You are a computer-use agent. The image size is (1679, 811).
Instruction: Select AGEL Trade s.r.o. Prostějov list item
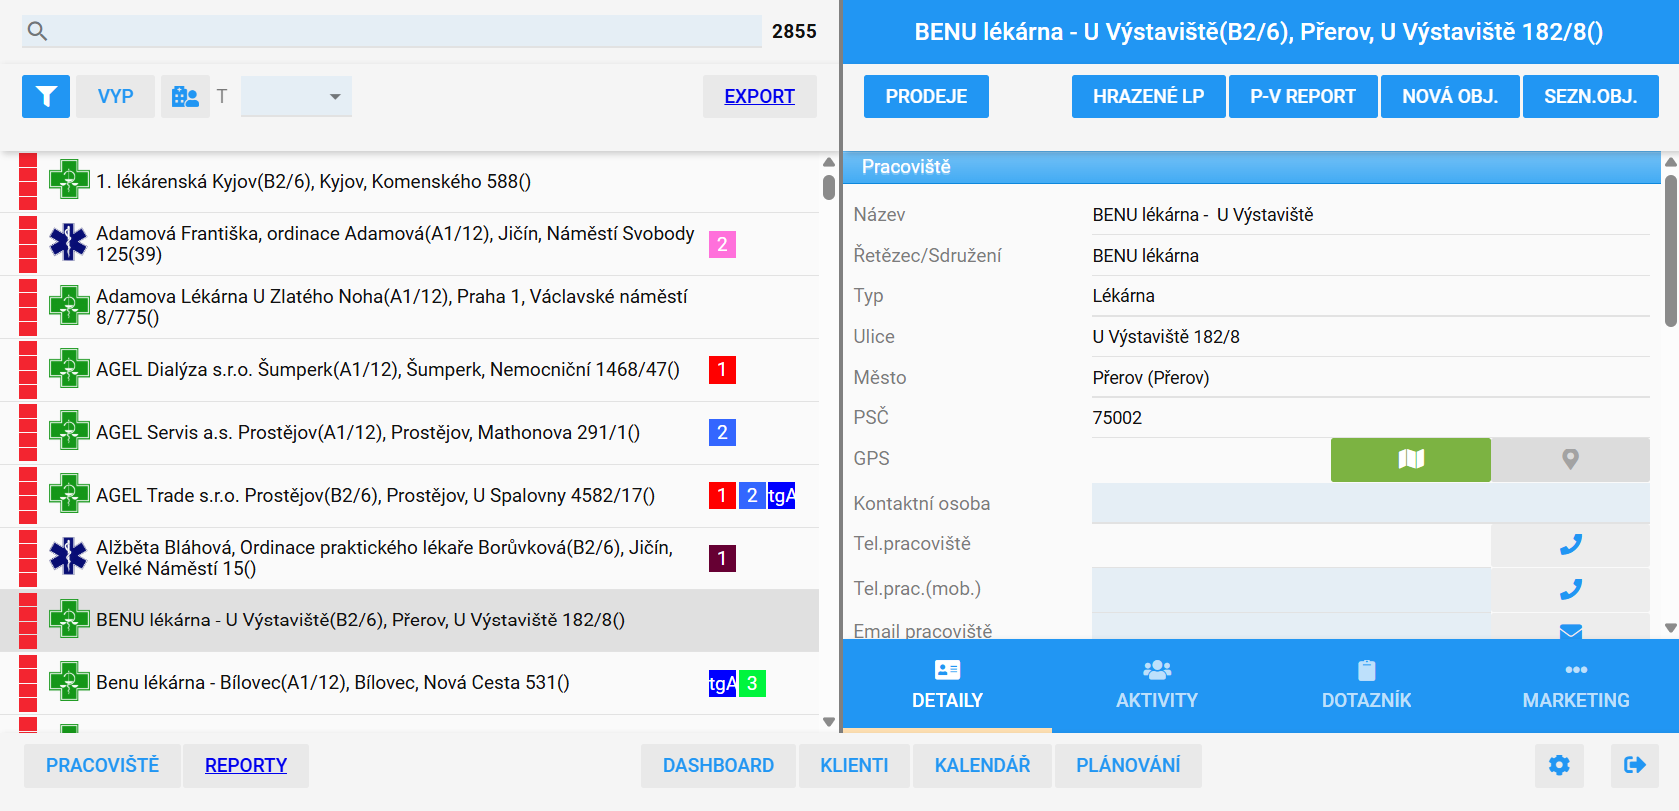[x=375, y=496]
